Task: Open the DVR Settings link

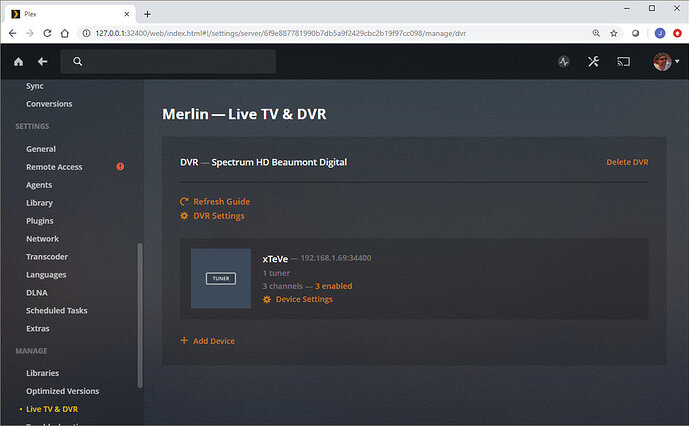Action: 219,216
